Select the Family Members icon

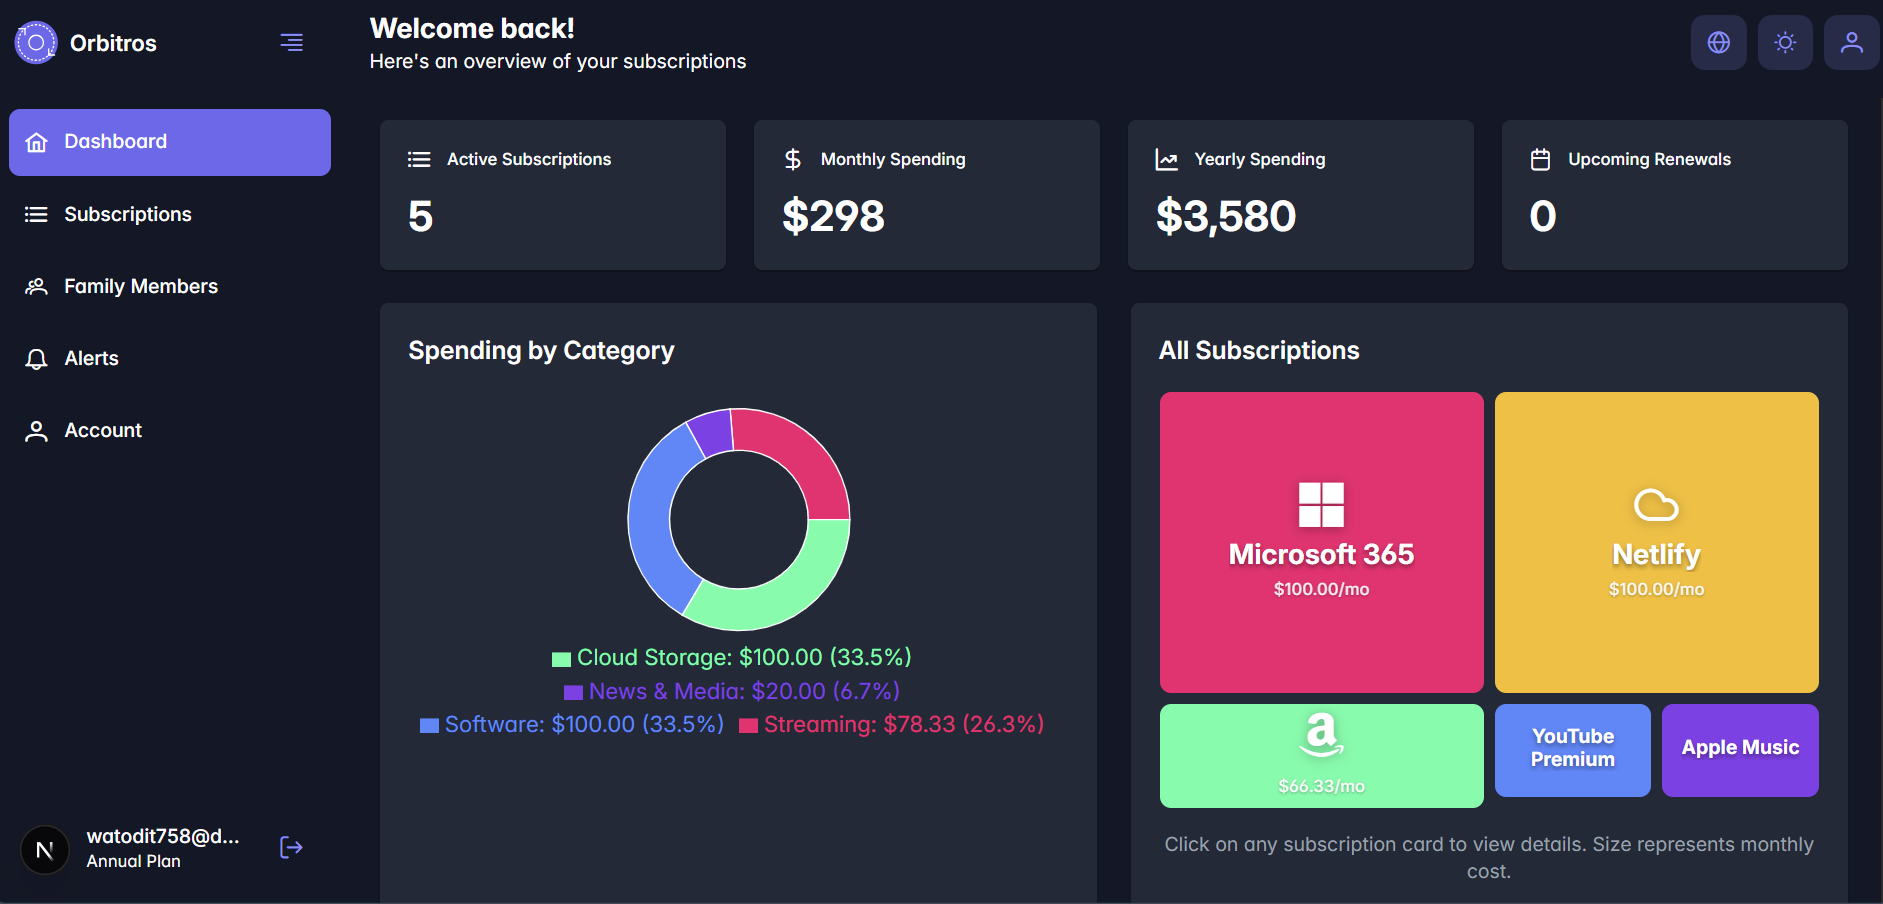(x=36, y=286)
